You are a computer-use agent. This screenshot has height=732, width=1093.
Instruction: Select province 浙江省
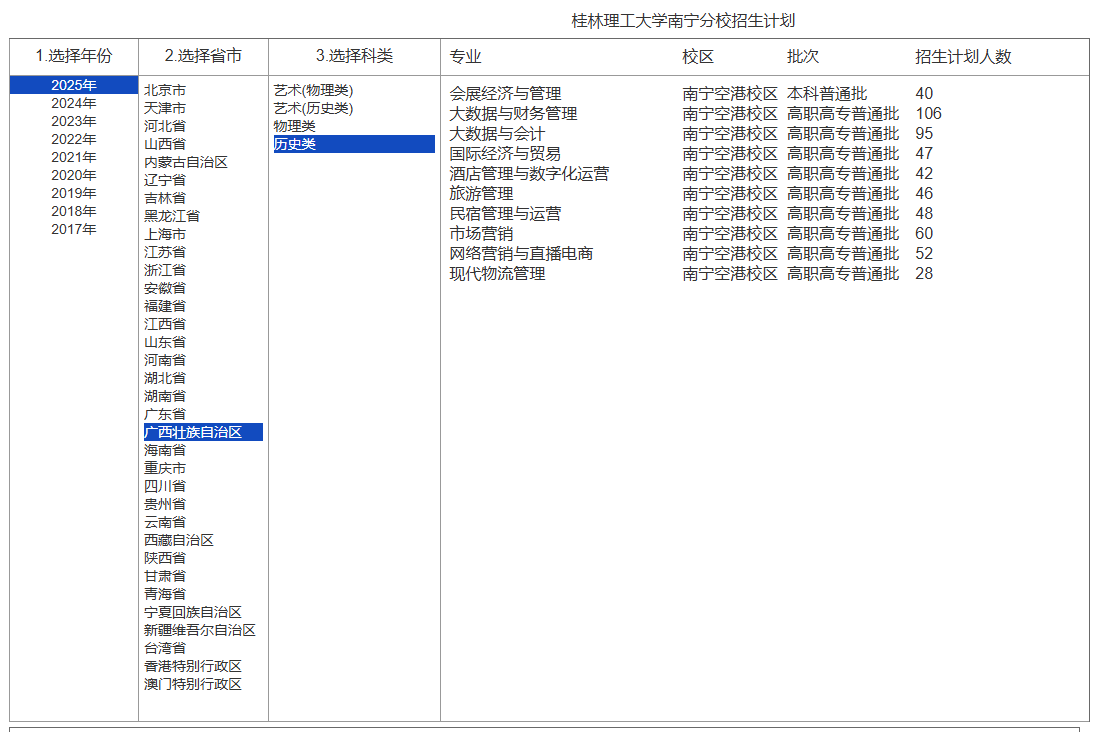click(165, 270)
